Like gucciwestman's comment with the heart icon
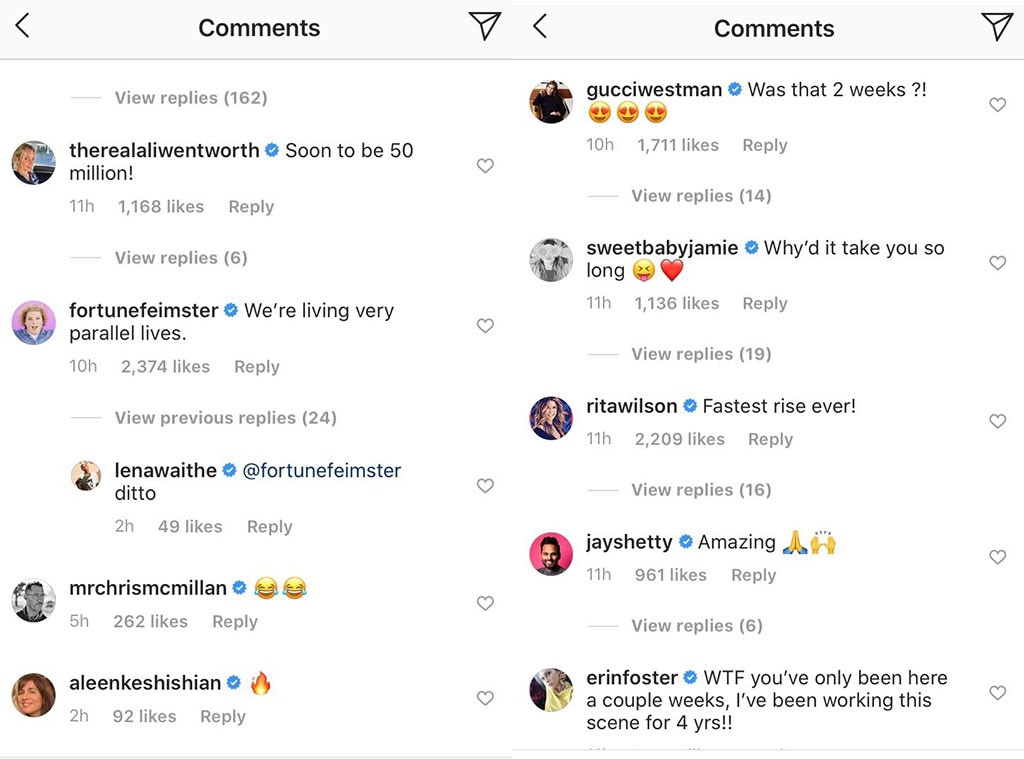1024x759 pixels. (997, 105)
